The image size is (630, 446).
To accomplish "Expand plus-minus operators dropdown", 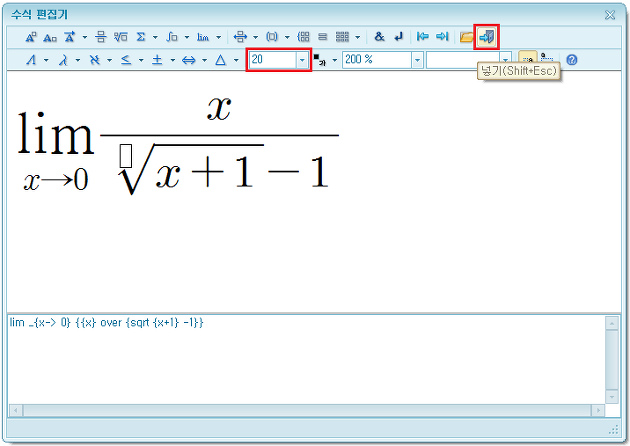I will [173, 61].
